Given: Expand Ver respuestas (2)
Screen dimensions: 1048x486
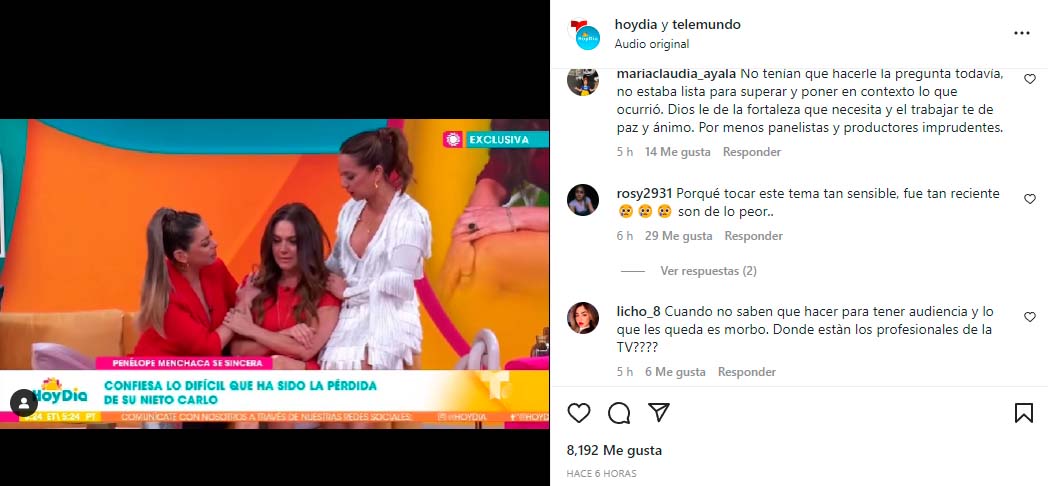Looking at the screenshot, I should [708, 271].
